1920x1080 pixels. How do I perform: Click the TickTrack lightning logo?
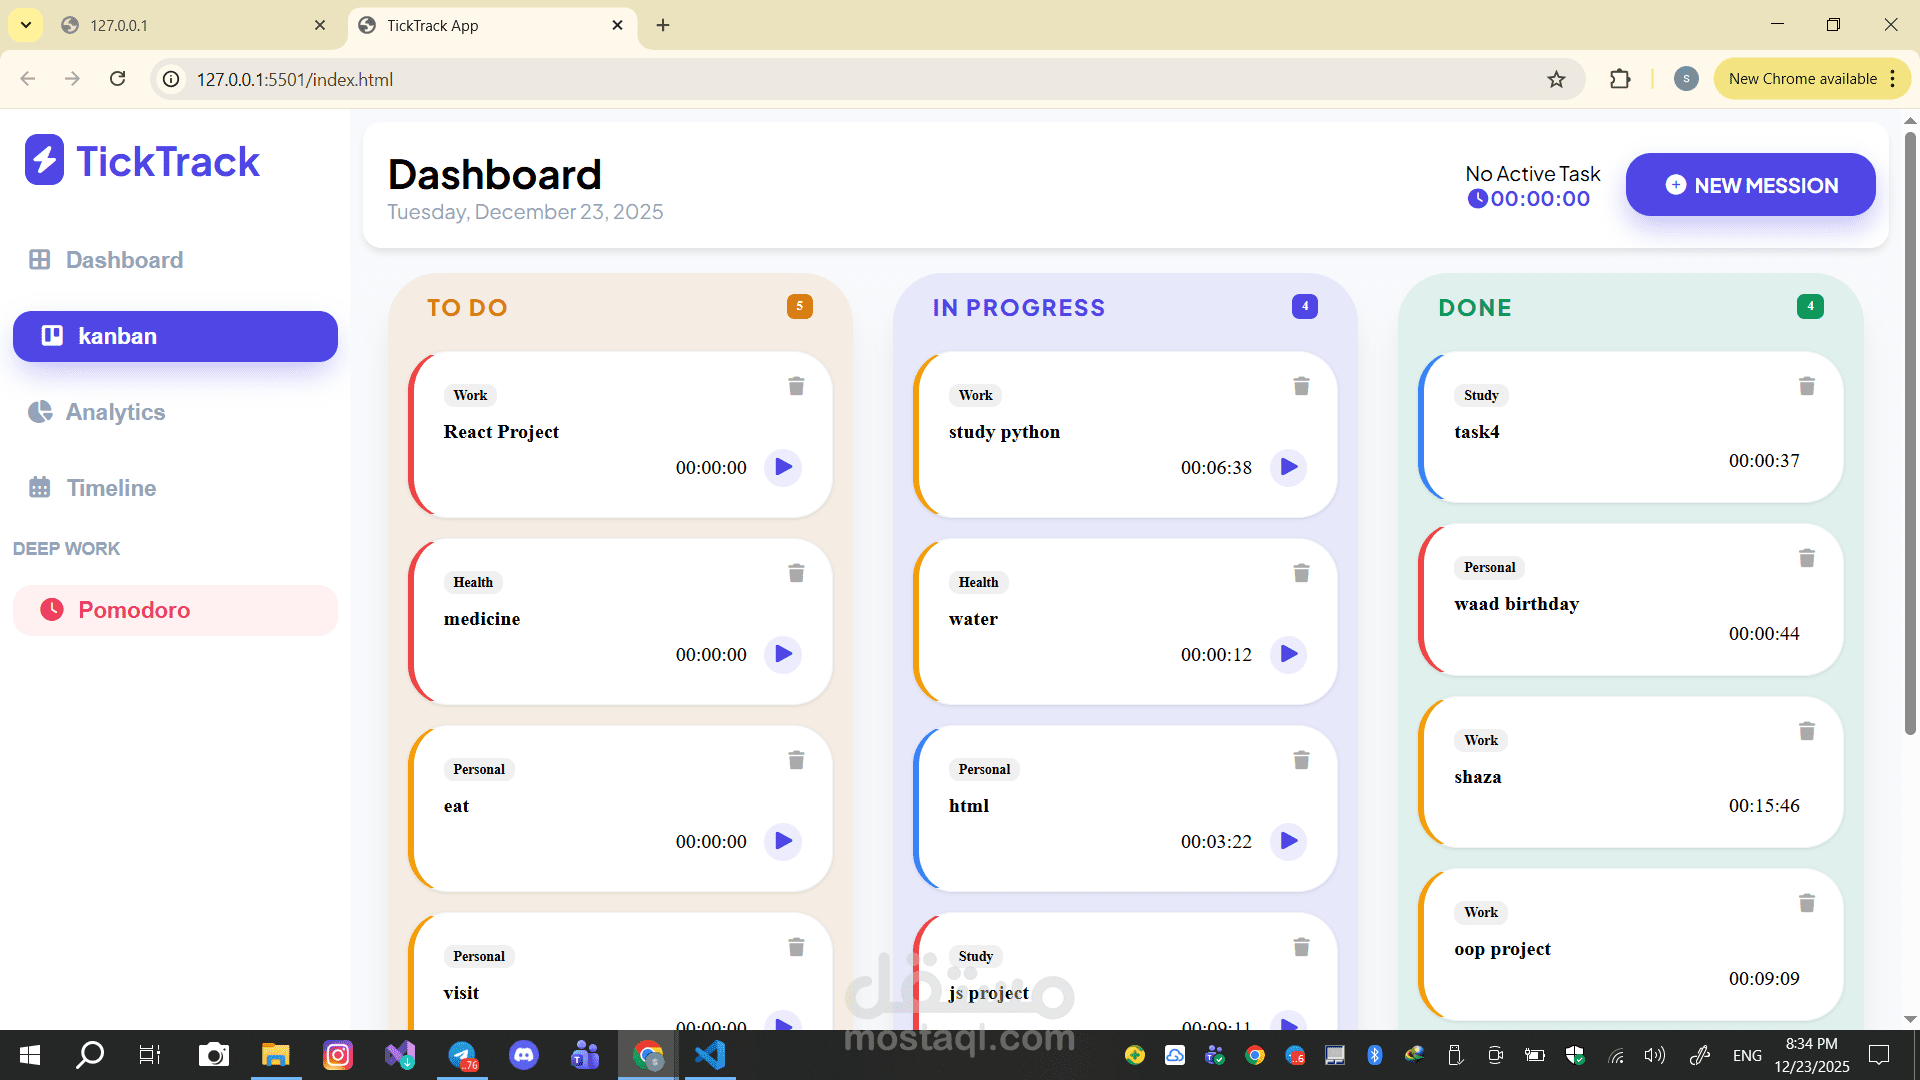pyautogui.click(x=44, y=161)
